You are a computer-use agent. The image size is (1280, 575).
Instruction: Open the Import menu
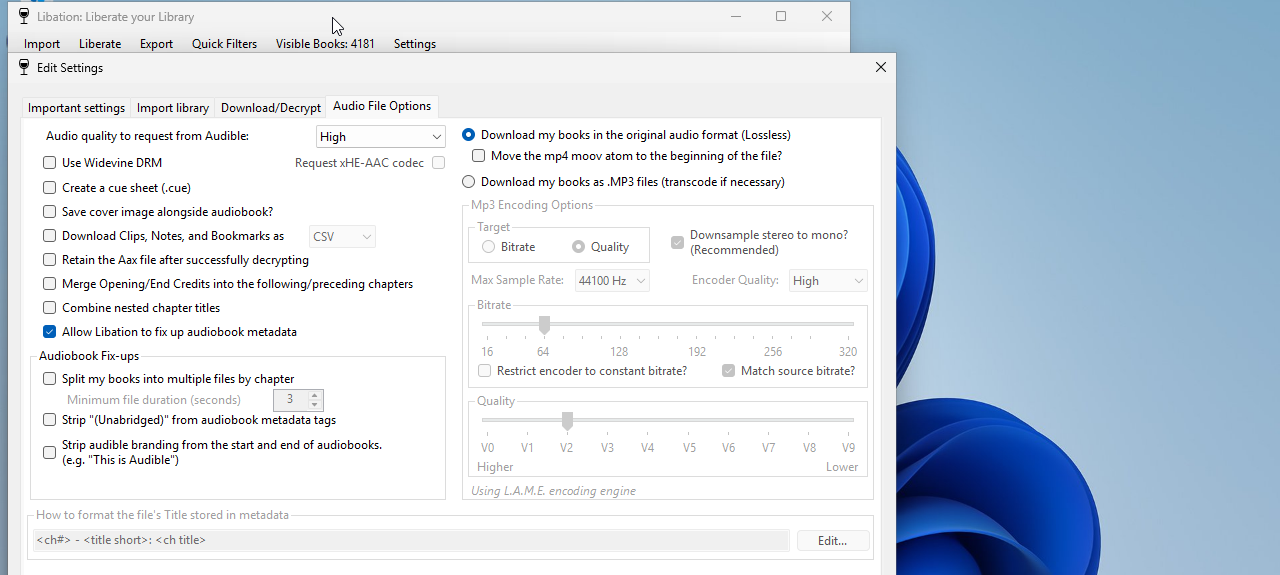point(42,44)
